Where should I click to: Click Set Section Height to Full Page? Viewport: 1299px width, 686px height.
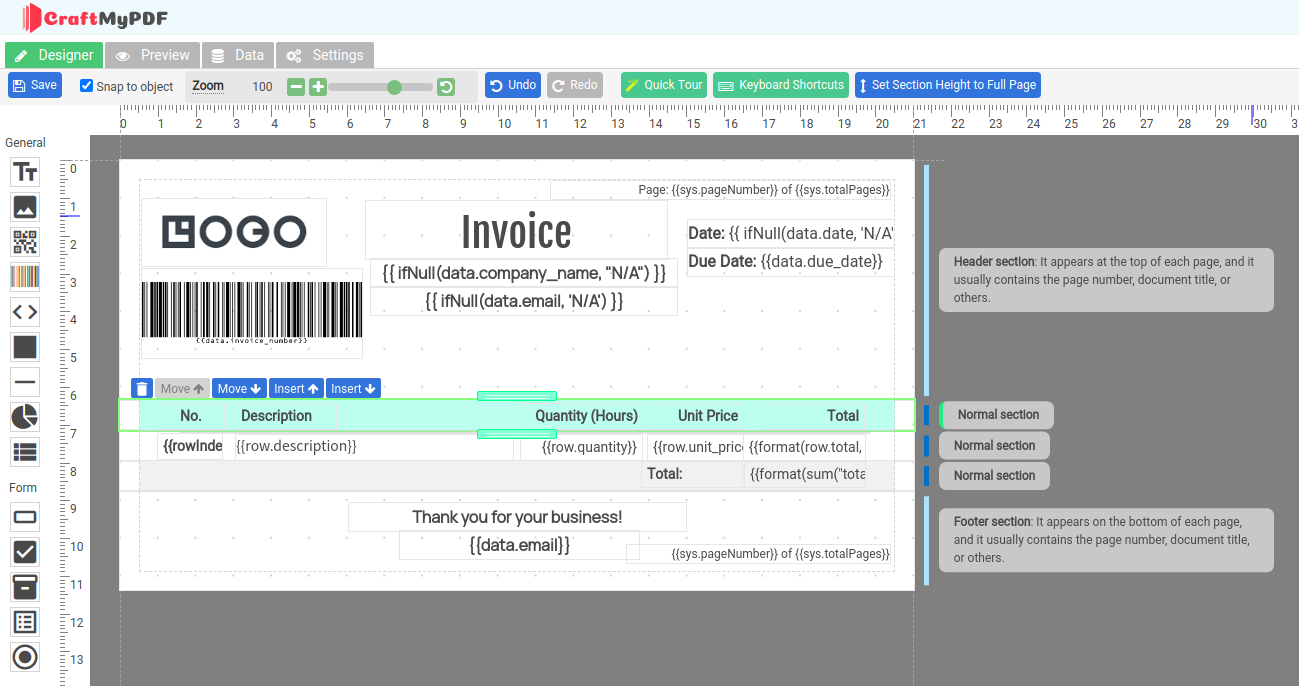point(947,85)
